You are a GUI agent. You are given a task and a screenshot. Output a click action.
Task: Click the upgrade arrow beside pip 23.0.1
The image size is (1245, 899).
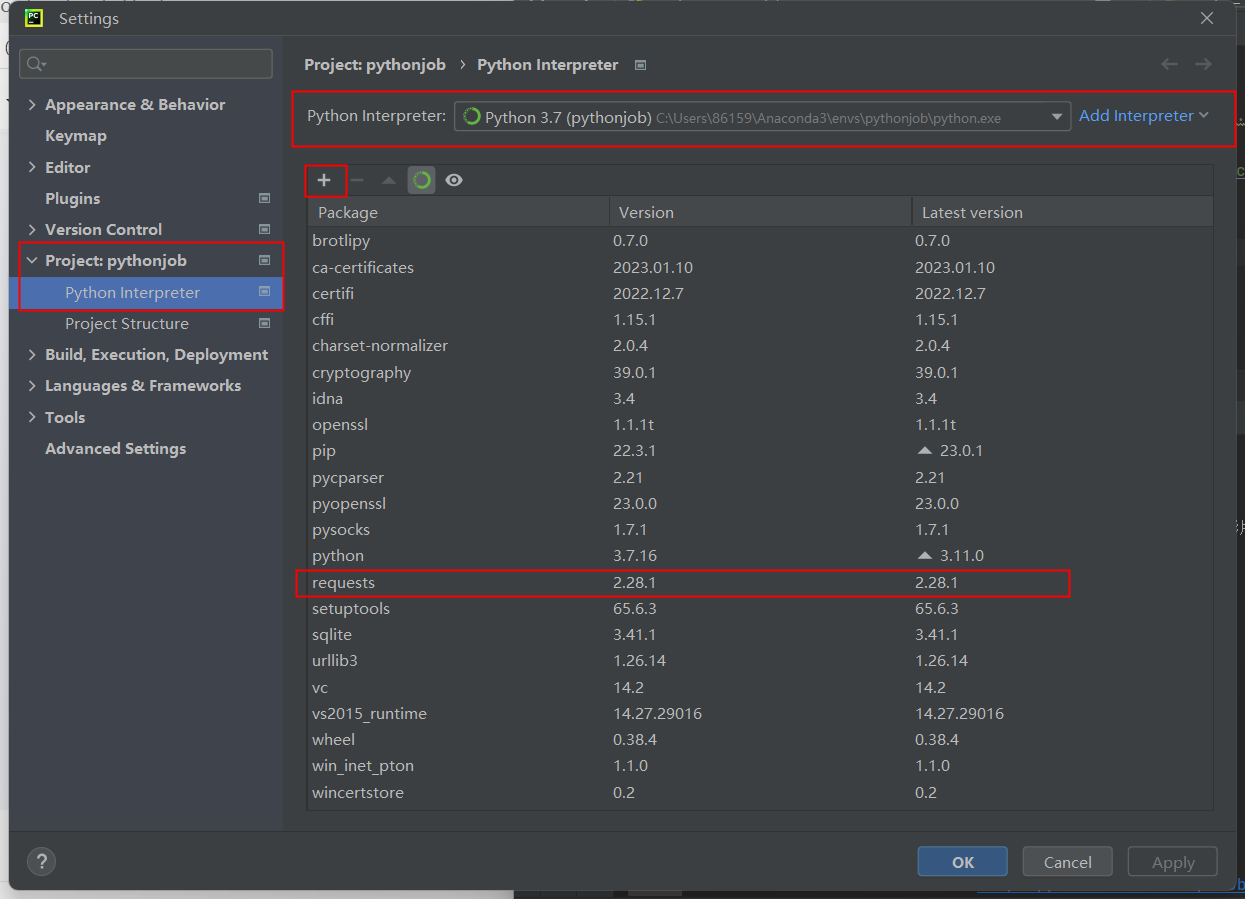(924, 451)
